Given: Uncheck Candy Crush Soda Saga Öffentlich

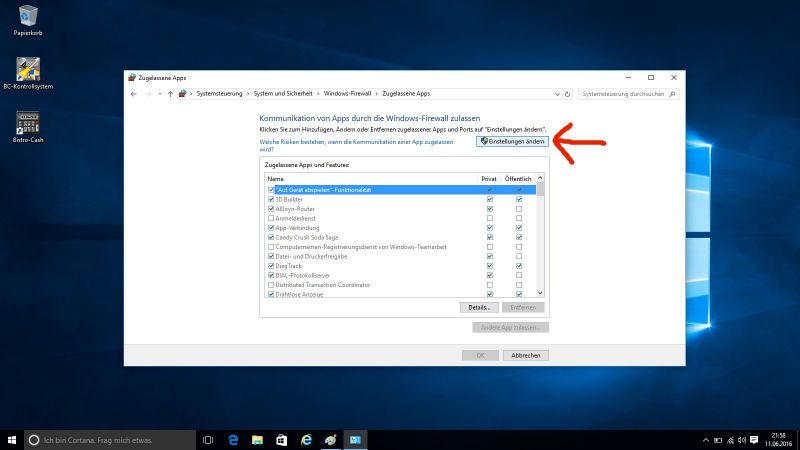Looking at the screenshot, I should point(519,237).
